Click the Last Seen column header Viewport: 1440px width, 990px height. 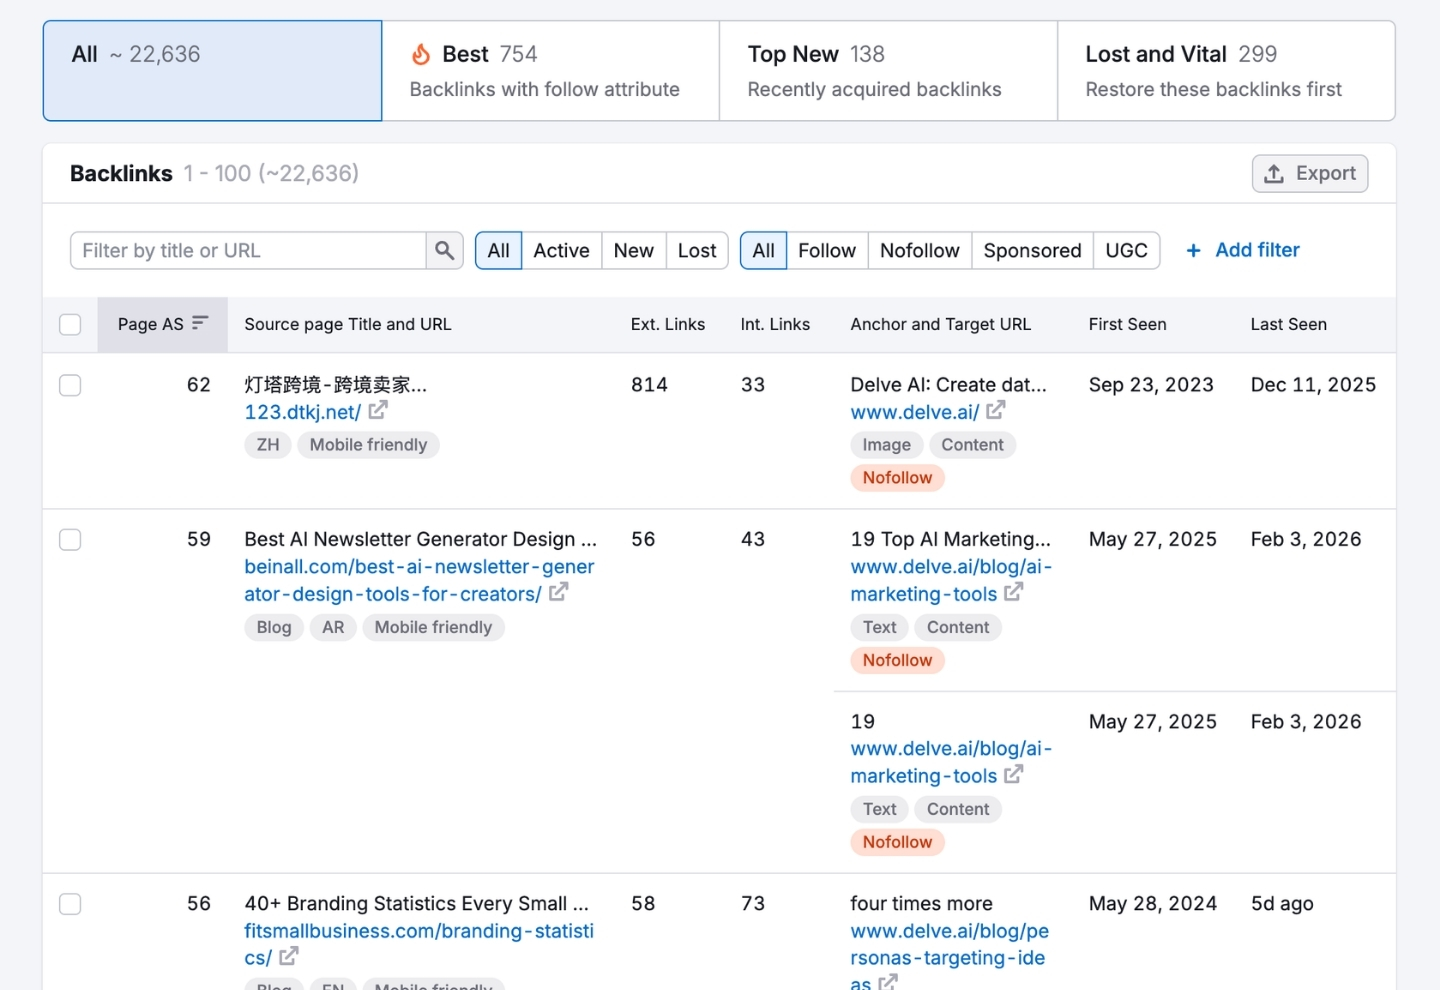tap(1288, 324)
